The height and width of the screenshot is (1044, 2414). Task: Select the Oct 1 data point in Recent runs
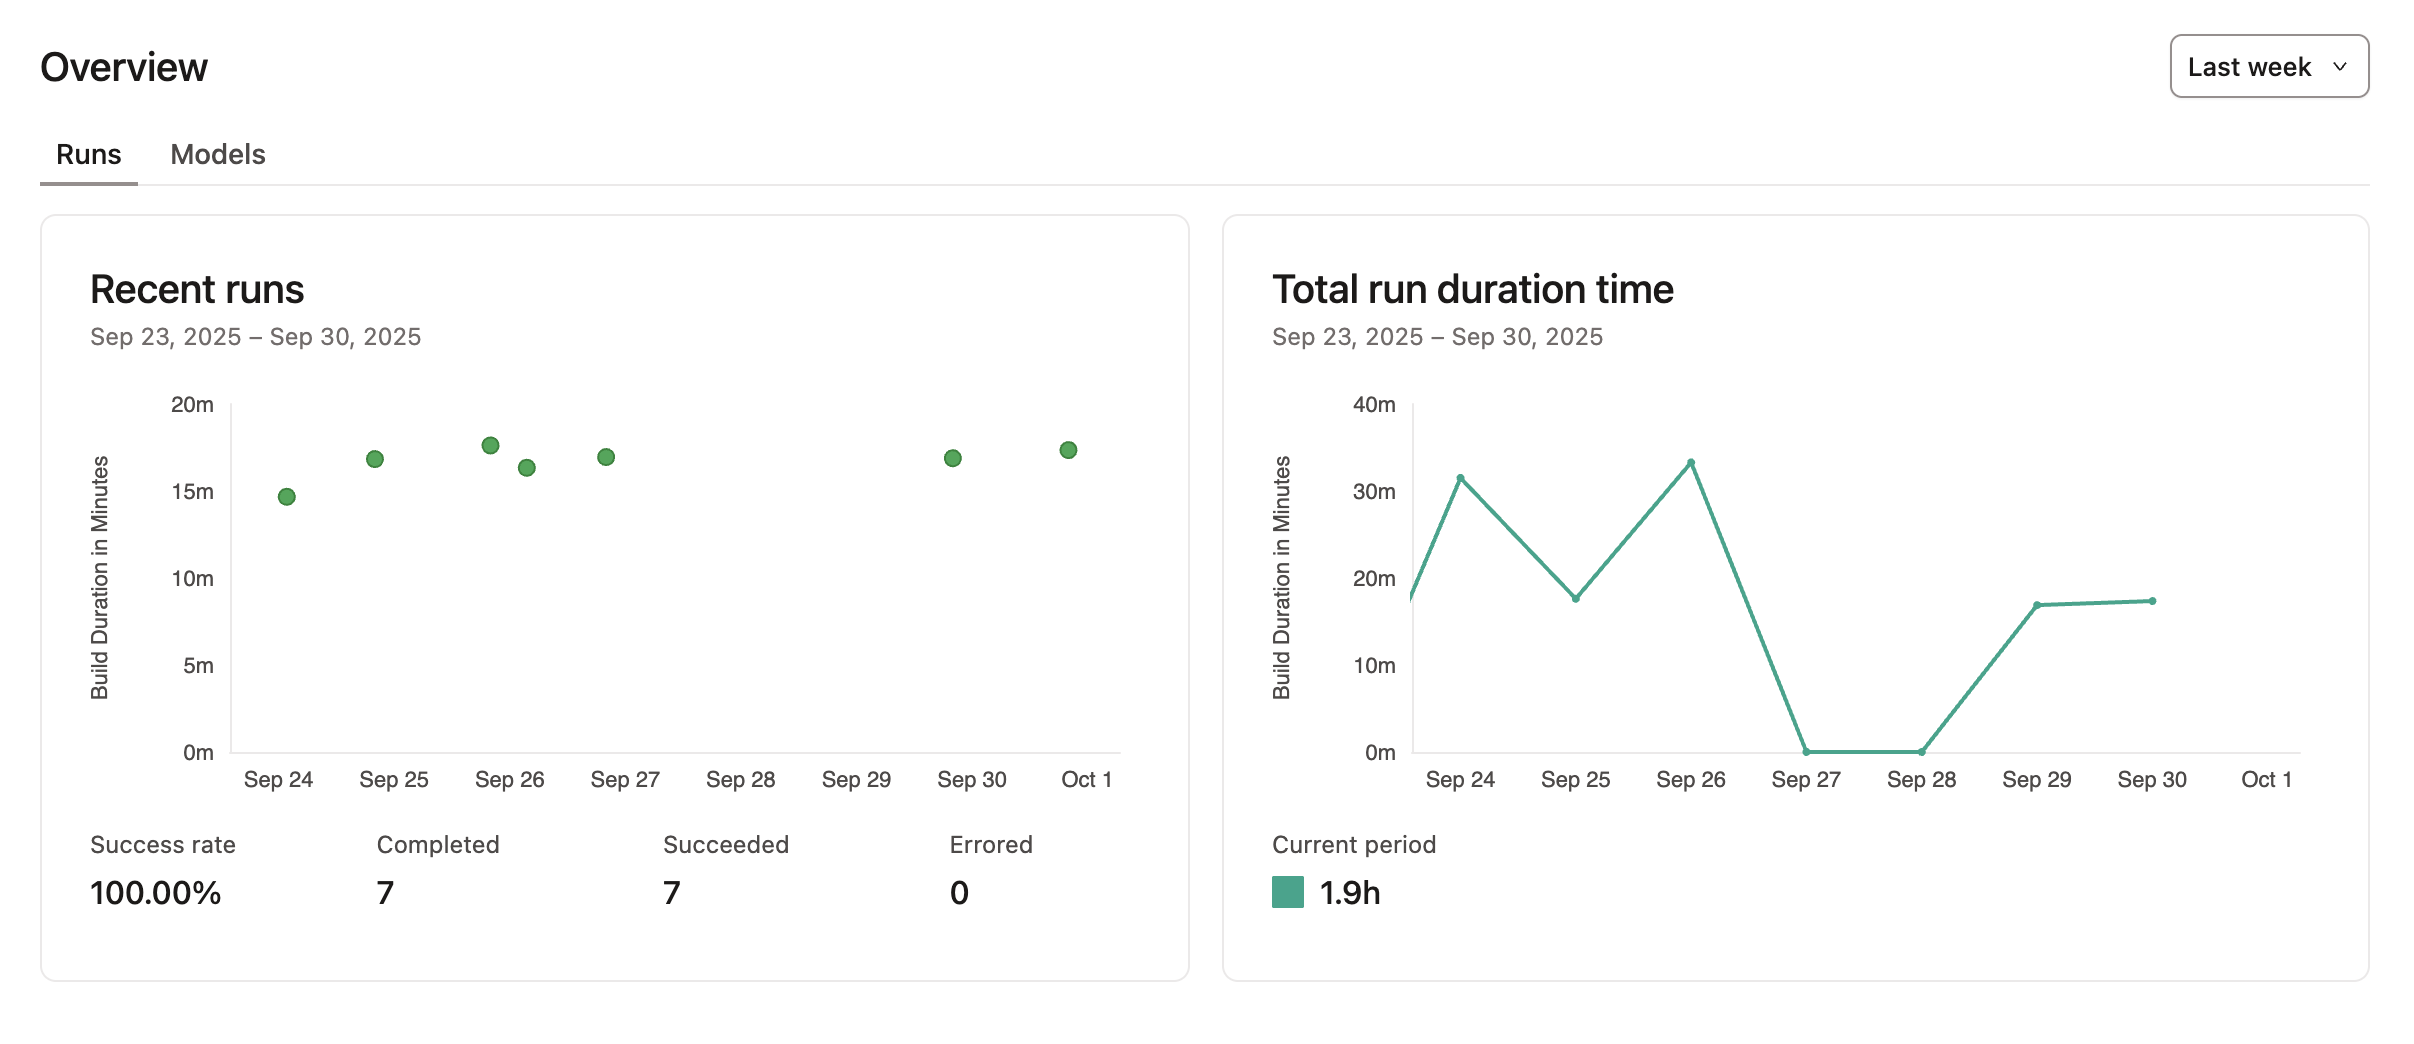pos(1068,450)
